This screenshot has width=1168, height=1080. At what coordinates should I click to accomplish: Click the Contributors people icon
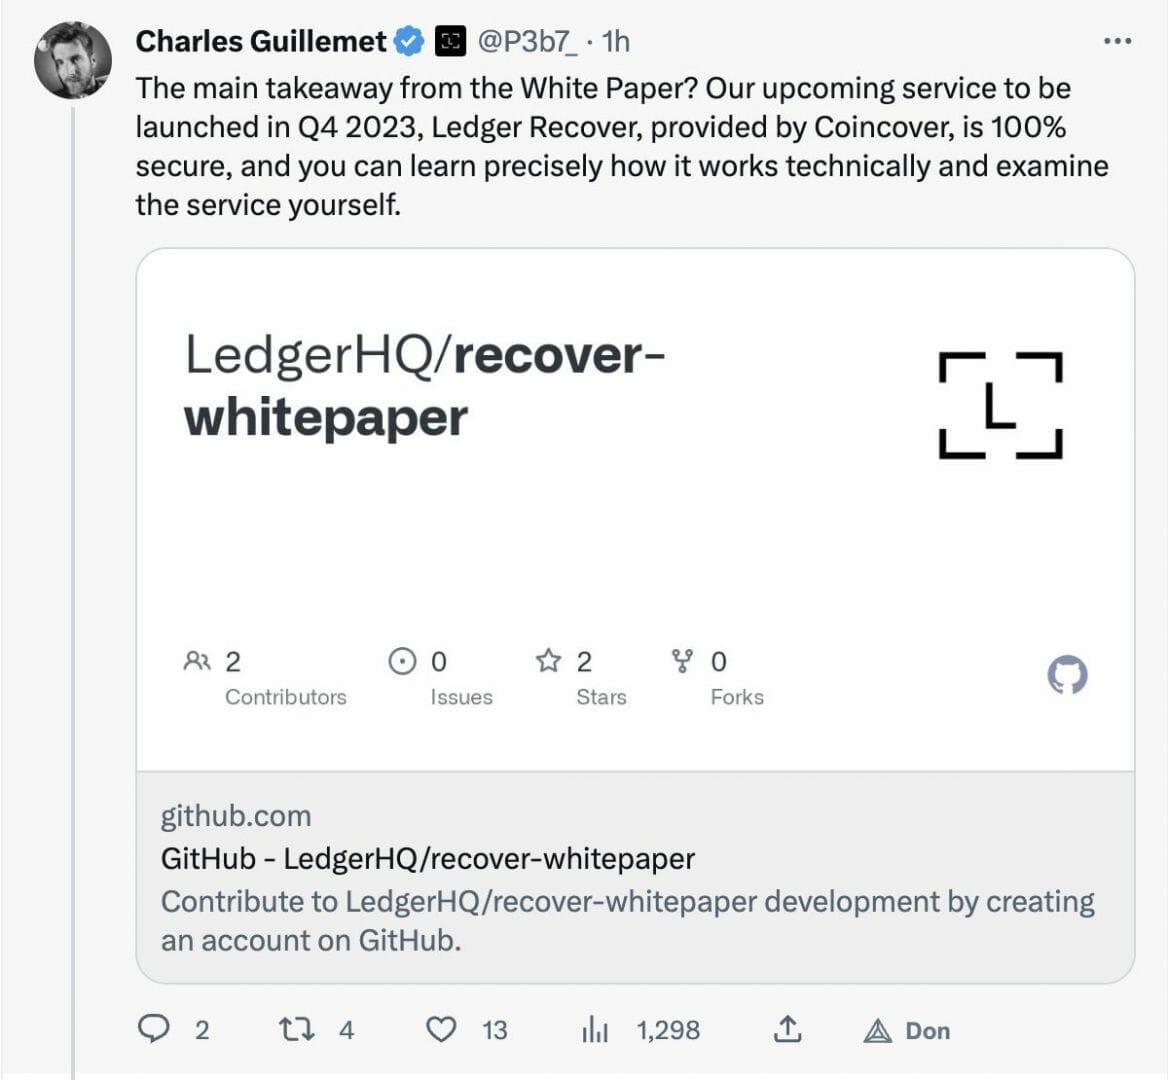tap(197, 661)
